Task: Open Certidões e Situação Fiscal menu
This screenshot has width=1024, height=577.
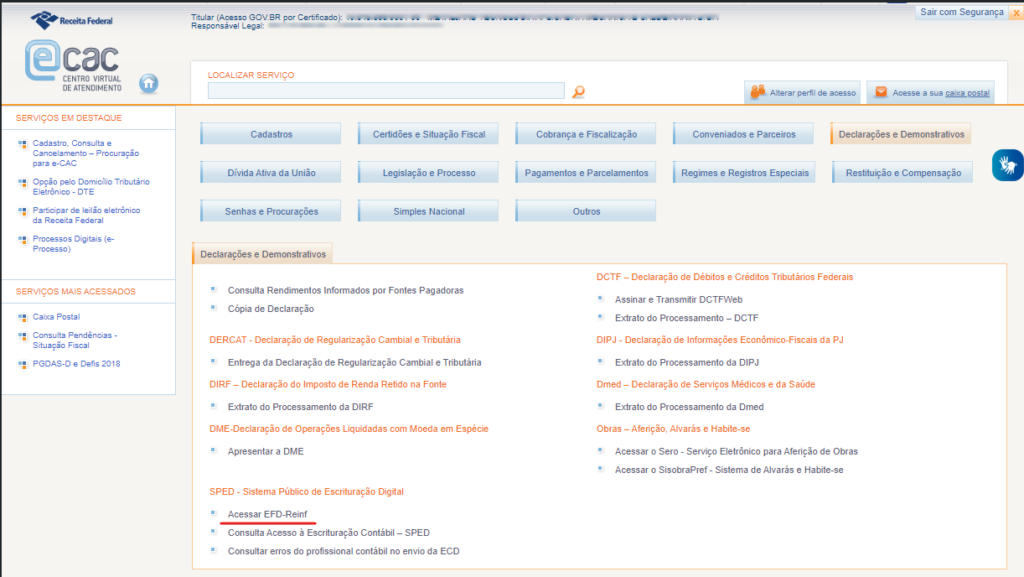Action: tap(428, 134)
